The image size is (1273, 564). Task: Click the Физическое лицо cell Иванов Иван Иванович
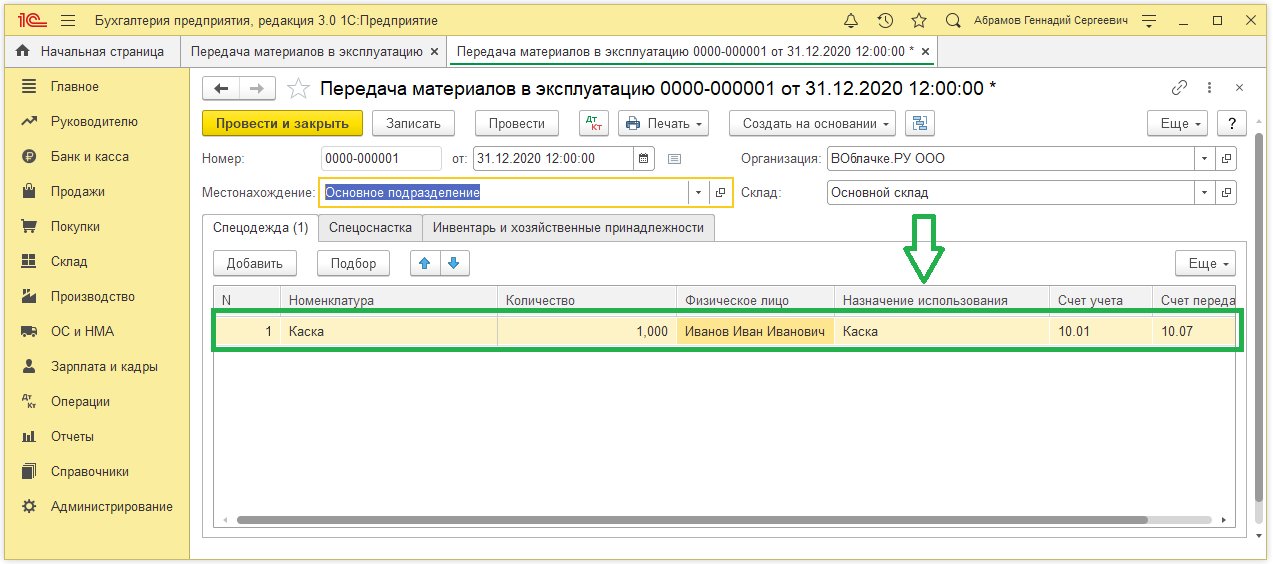(756, 332)
